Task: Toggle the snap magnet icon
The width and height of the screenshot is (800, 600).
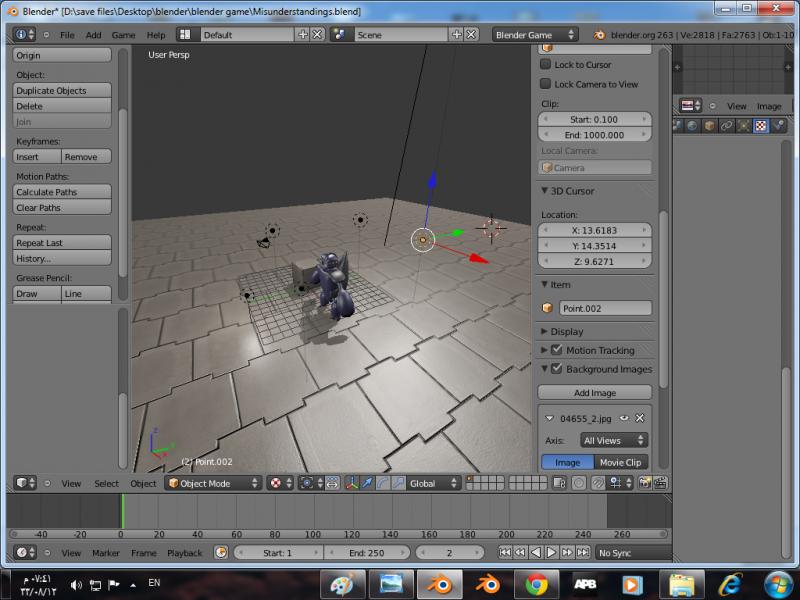Action: point(598,483)
